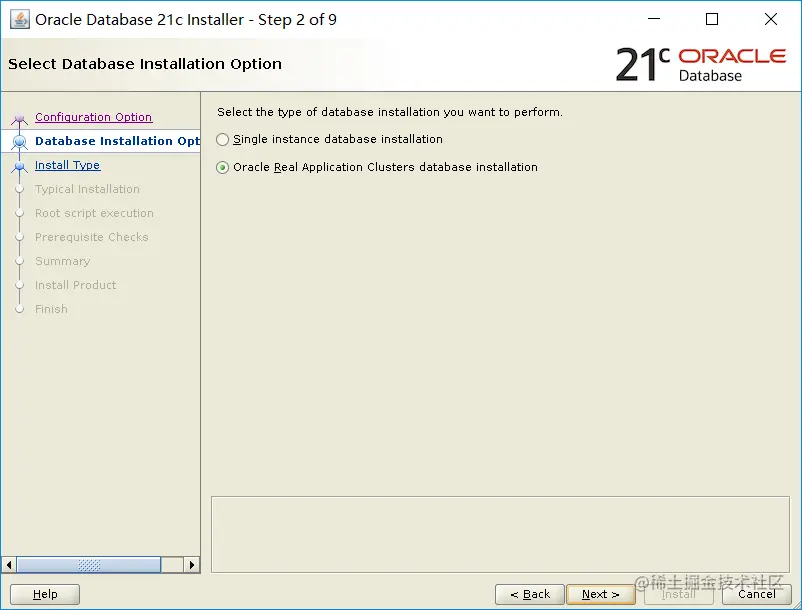
Task: Open Help for the installer
Action: pos(45,594)
